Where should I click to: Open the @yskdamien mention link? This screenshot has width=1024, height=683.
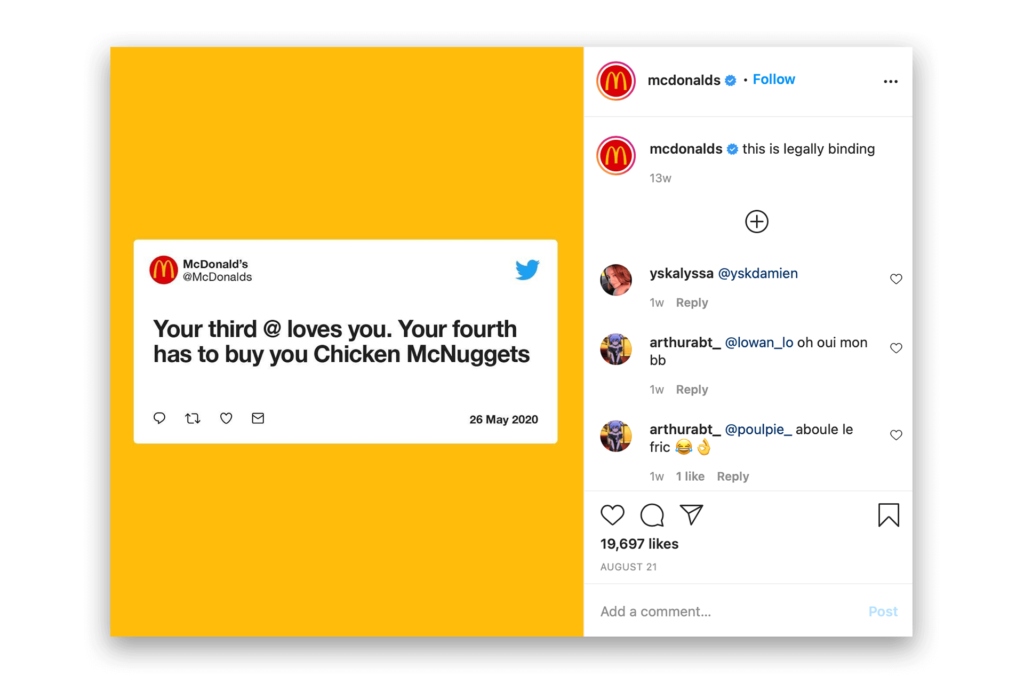tap(758, 273)
